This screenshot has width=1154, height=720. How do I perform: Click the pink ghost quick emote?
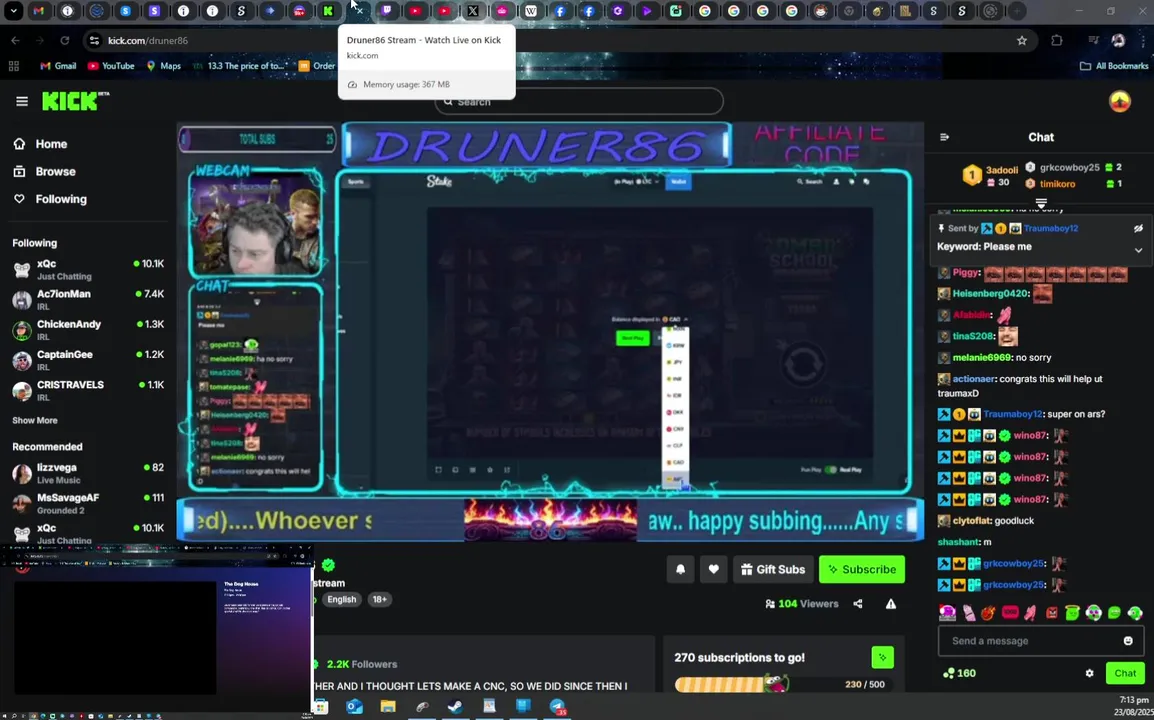(x=946, y=613)
